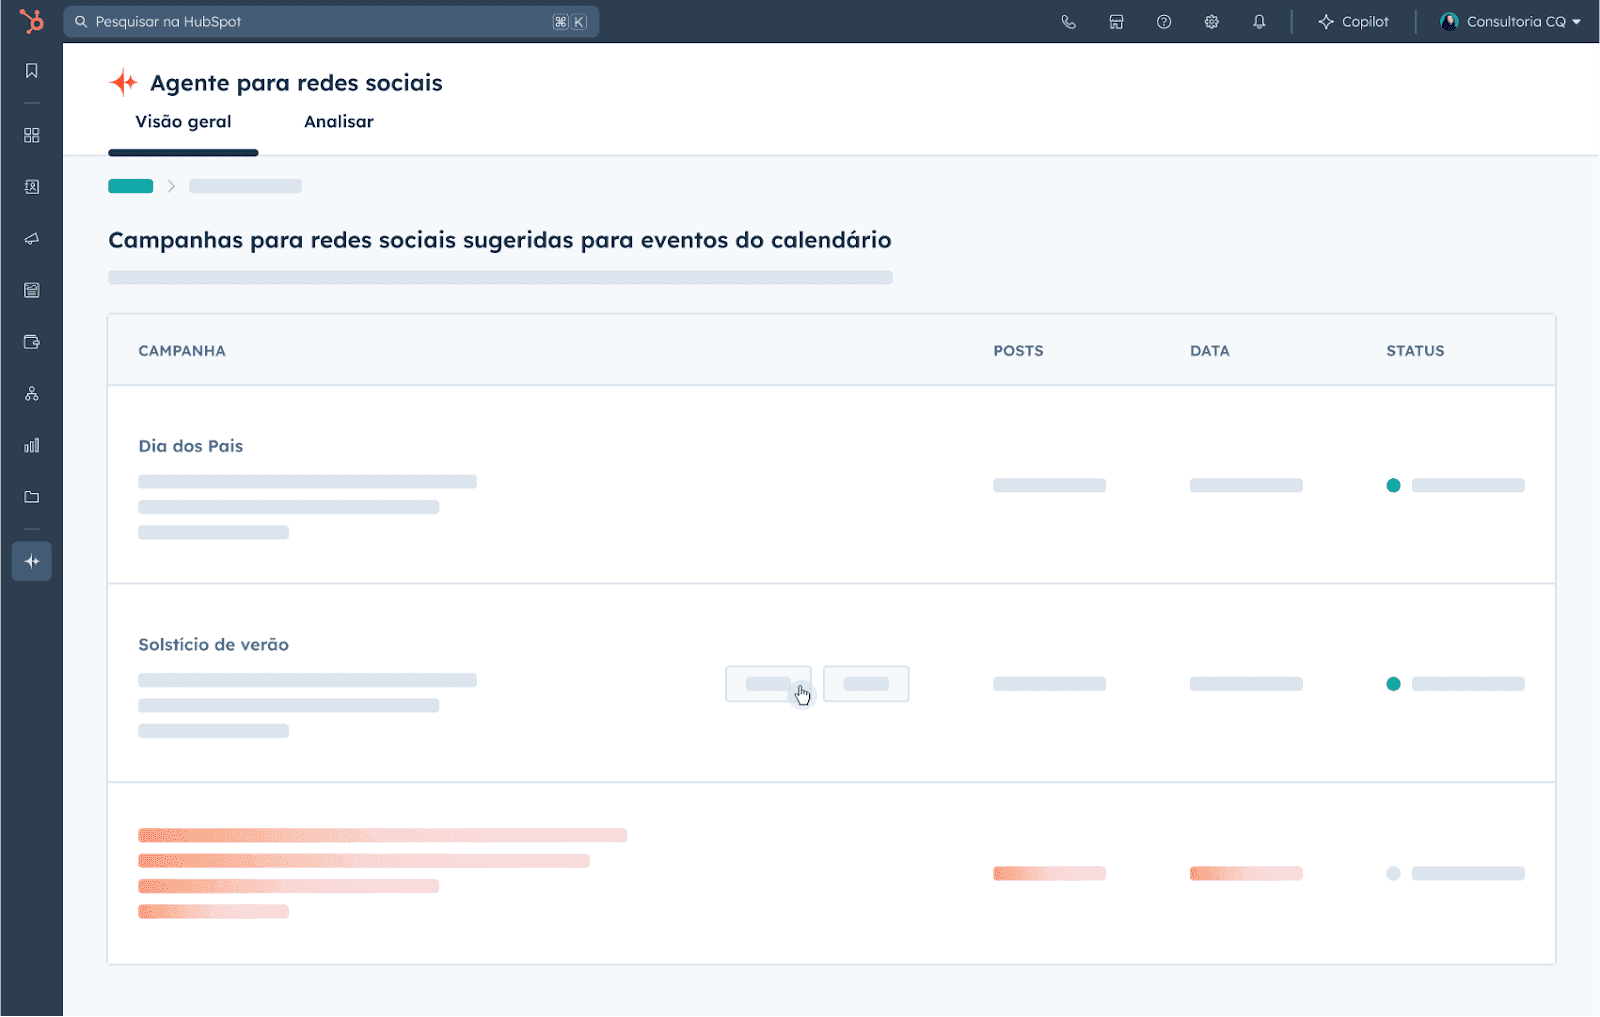Focus the Pesquisar na HubSpot search field
The height and width of the screenshot is (1017, 1600).
point(331,21)
